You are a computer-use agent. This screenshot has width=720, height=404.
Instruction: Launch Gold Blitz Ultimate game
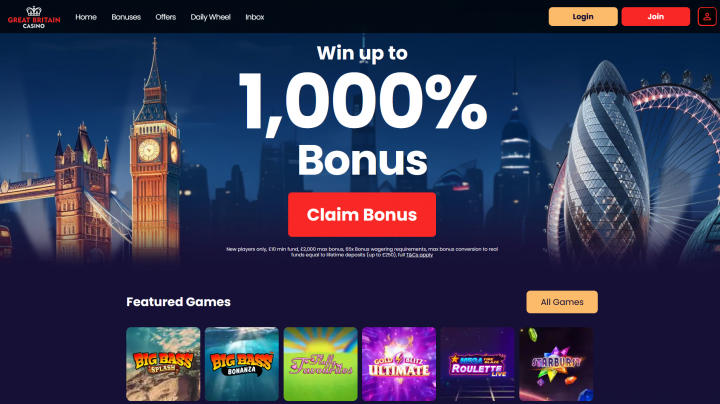(x=399, y=364)
